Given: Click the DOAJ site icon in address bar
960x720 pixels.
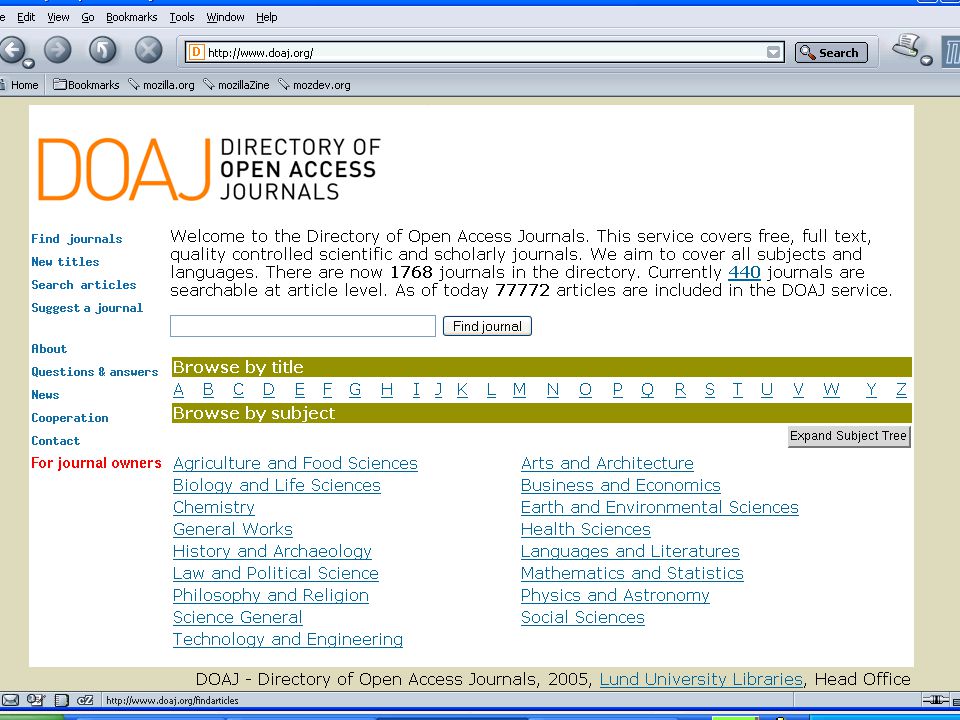Looking at the screenshot, I should click(196, 52).
